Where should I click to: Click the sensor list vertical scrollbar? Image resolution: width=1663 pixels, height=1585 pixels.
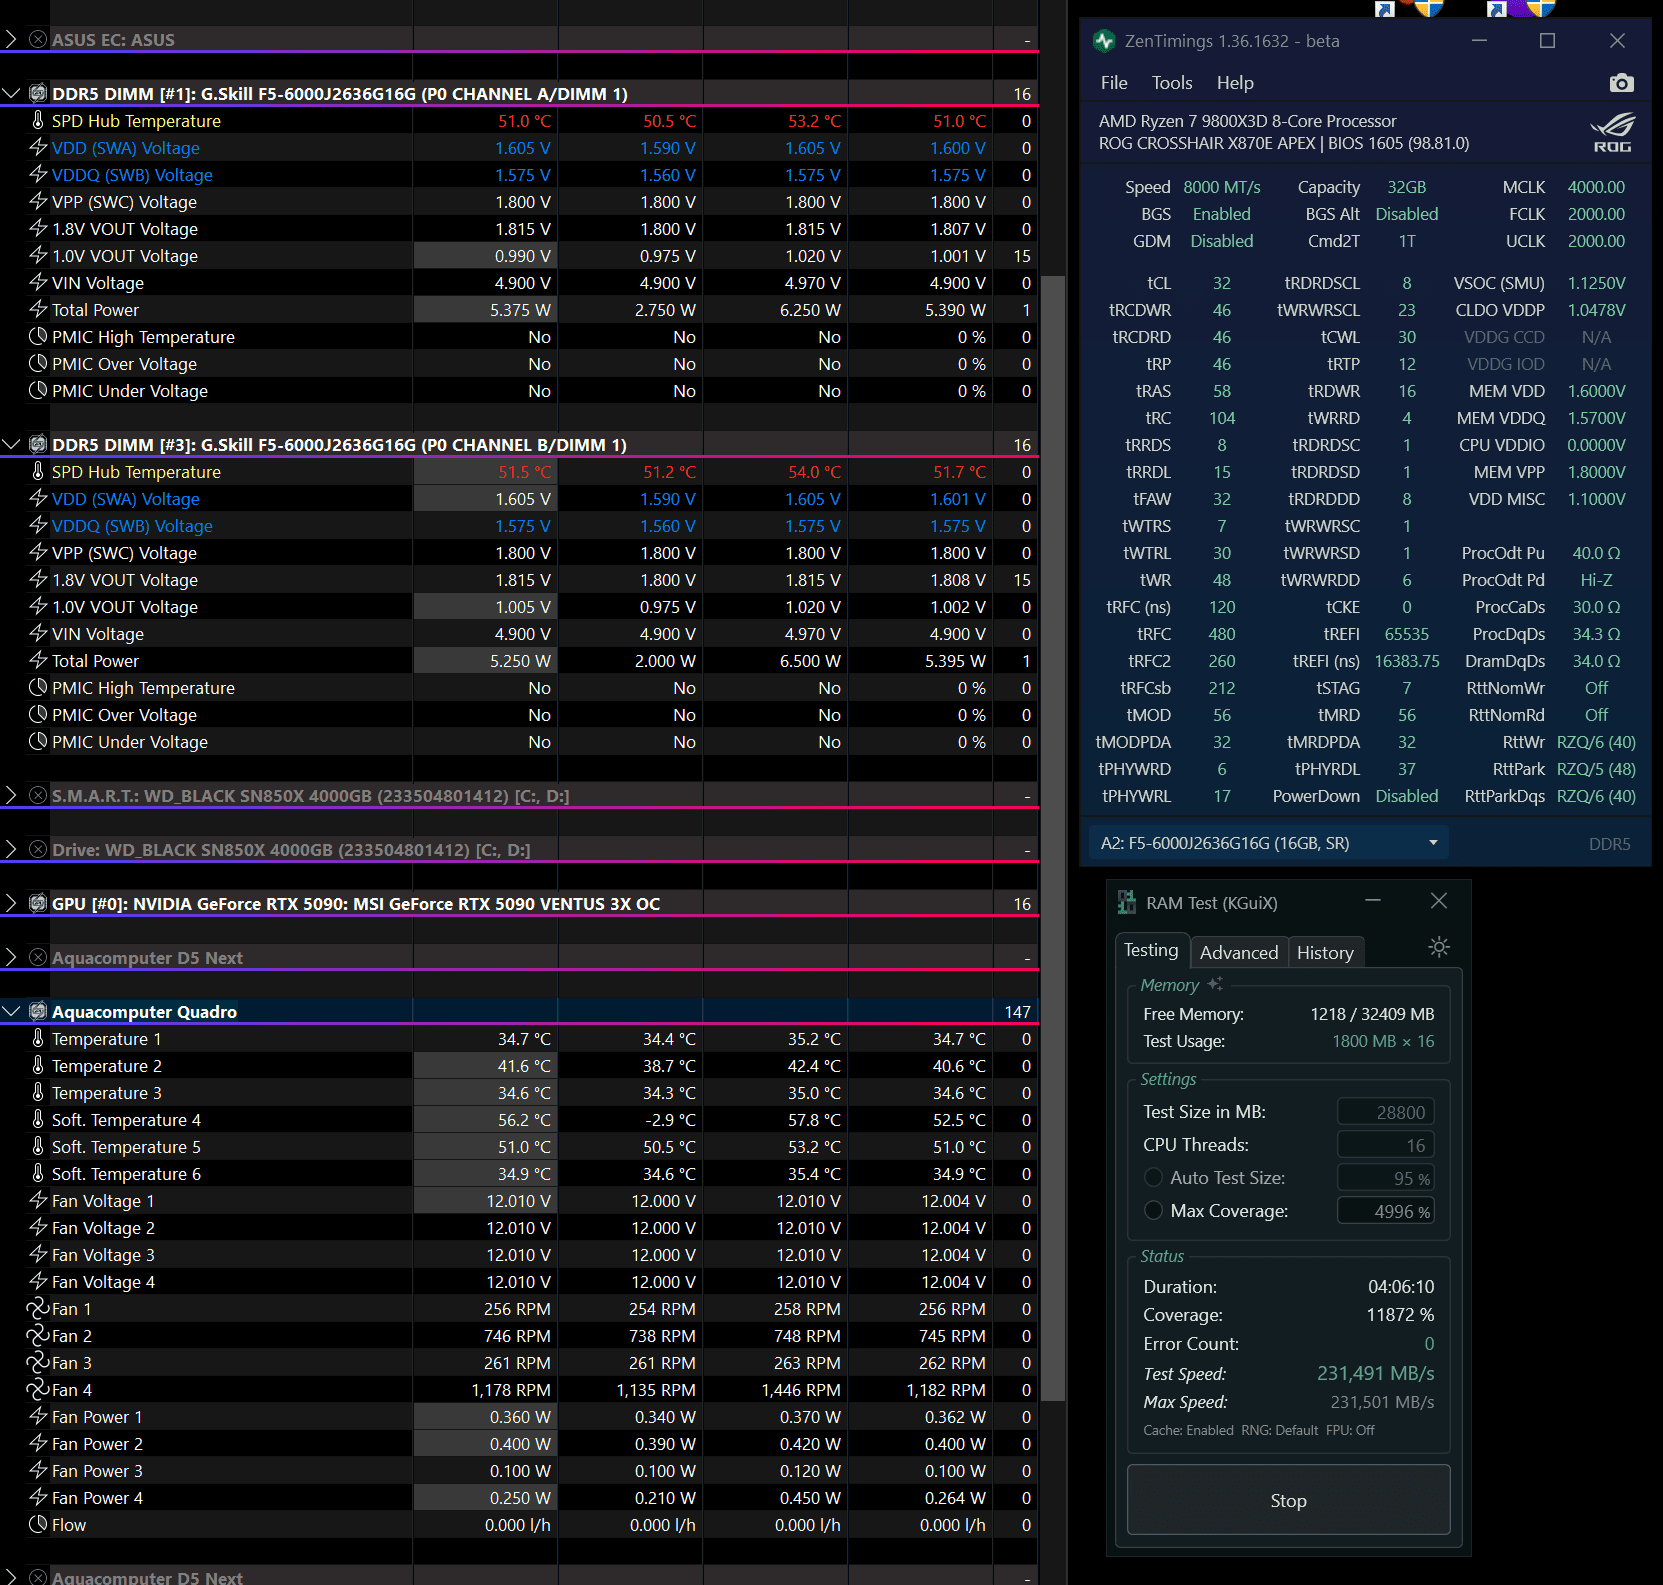pyautogui.click(x=1052, y=836)
